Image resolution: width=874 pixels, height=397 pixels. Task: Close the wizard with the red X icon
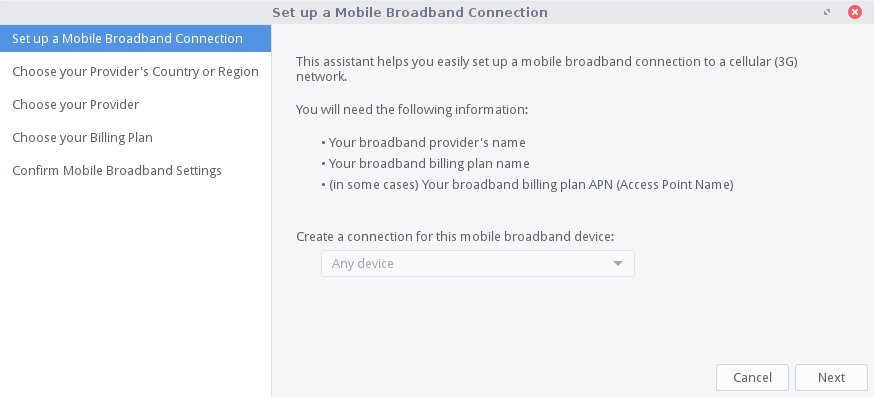click(x=854, y=12)
